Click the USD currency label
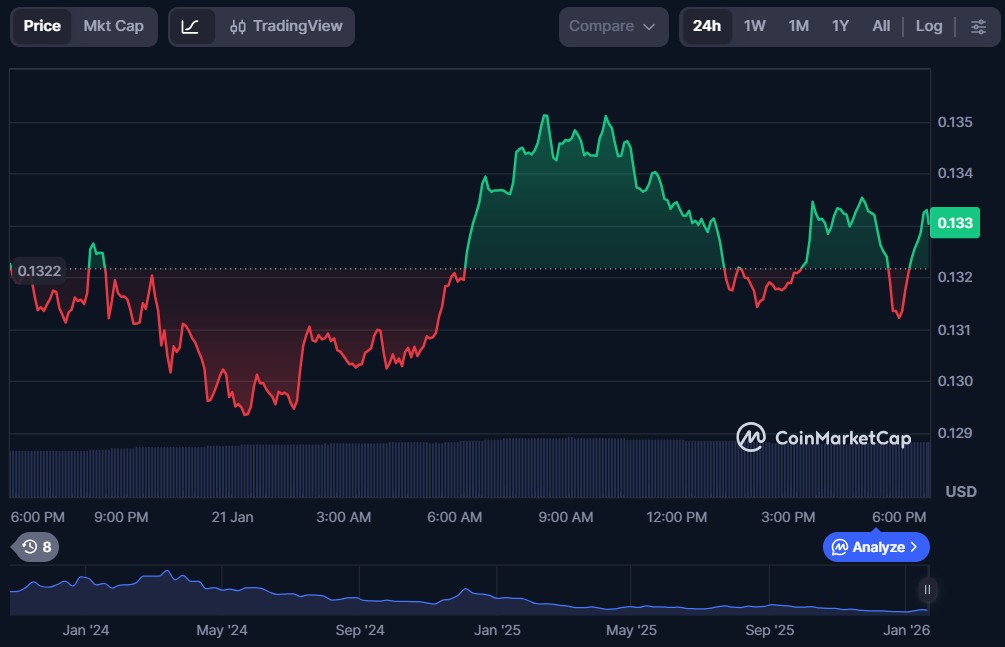Screen dimensions: 1005x647 (960, 492)
